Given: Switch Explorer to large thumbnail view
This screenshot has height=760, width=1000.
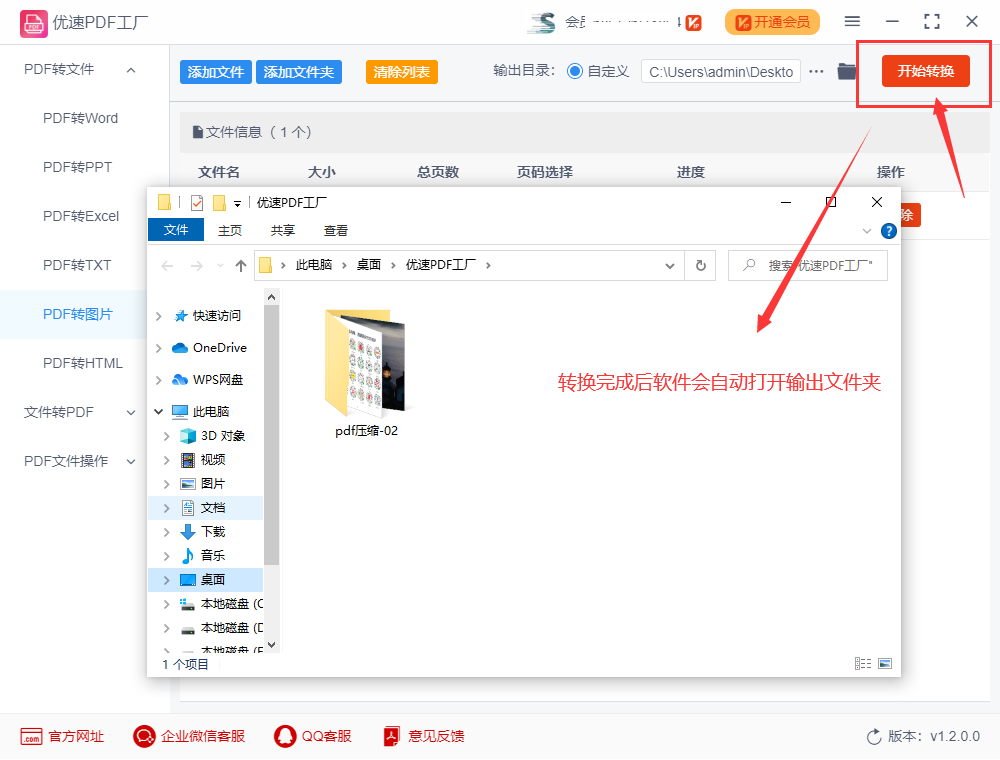Looking at the screenshot, I should click(x=884, y=663).
